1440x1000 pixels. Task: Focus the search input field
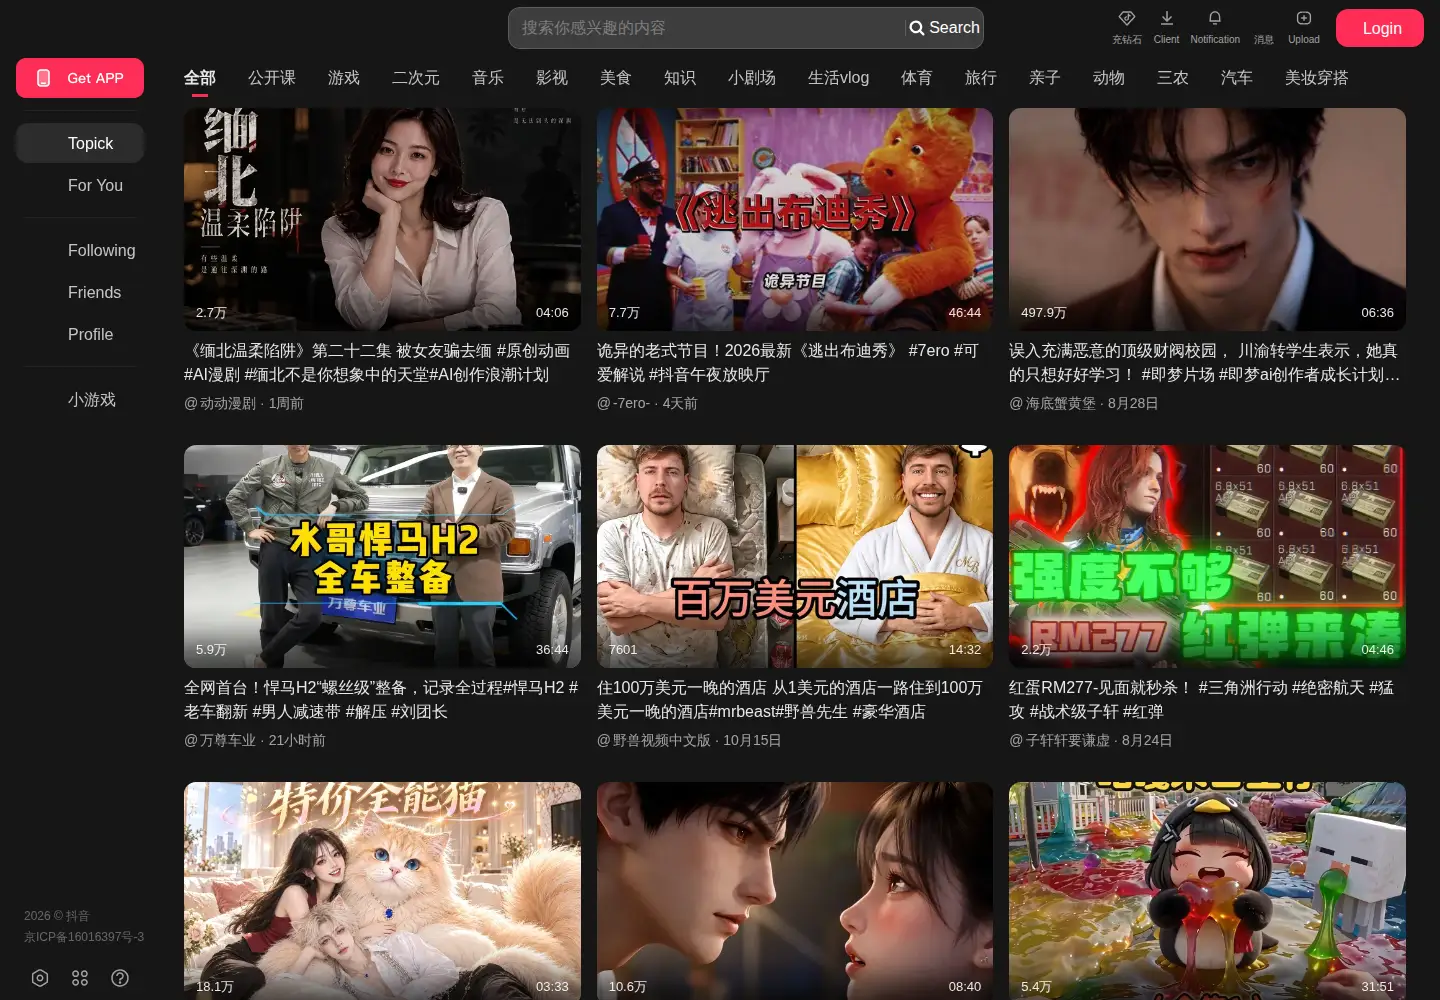point(708,28)
